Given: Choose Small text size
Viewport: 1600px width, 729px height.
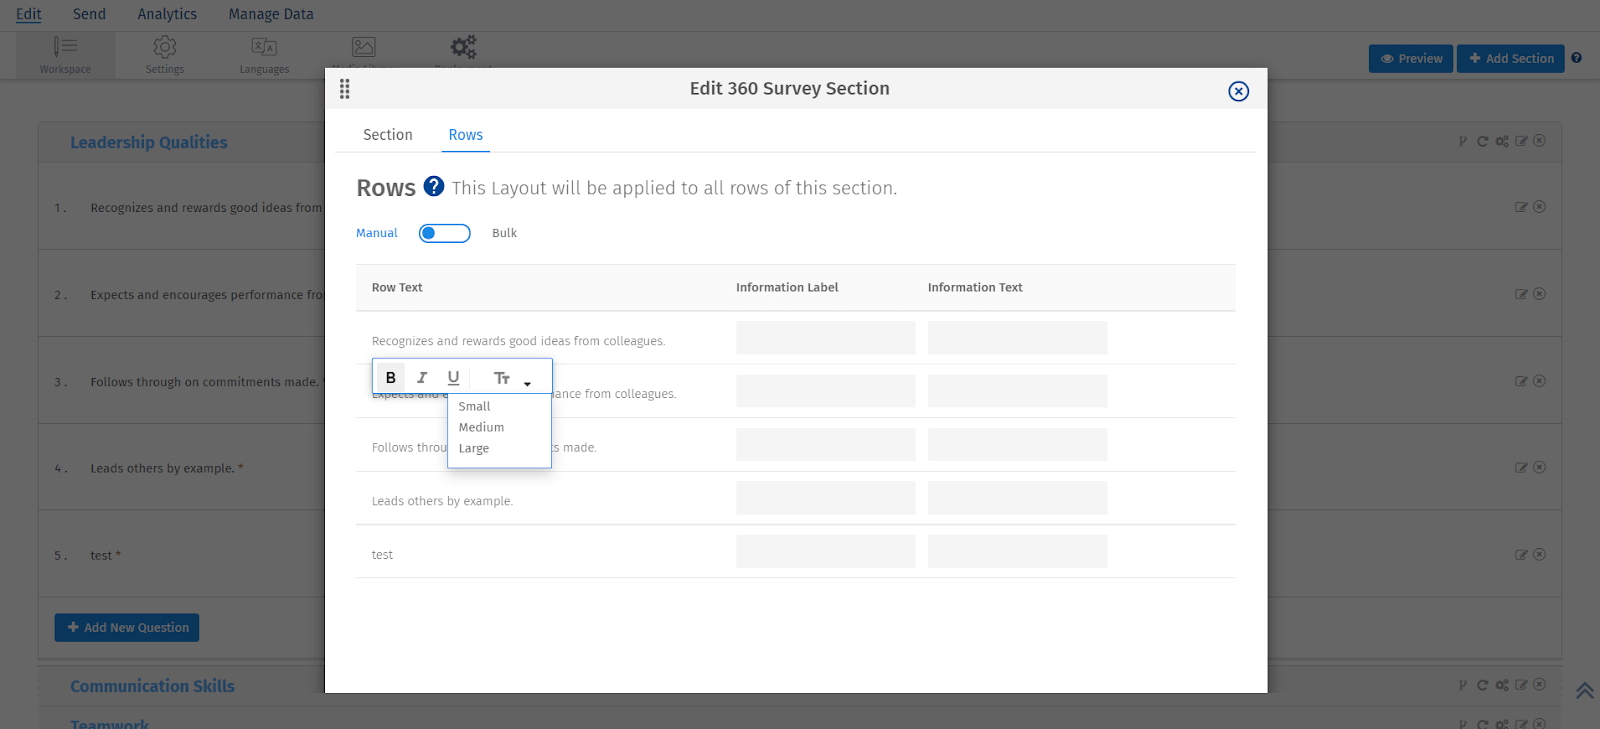Looking at the screenshot, I should 475,406.
